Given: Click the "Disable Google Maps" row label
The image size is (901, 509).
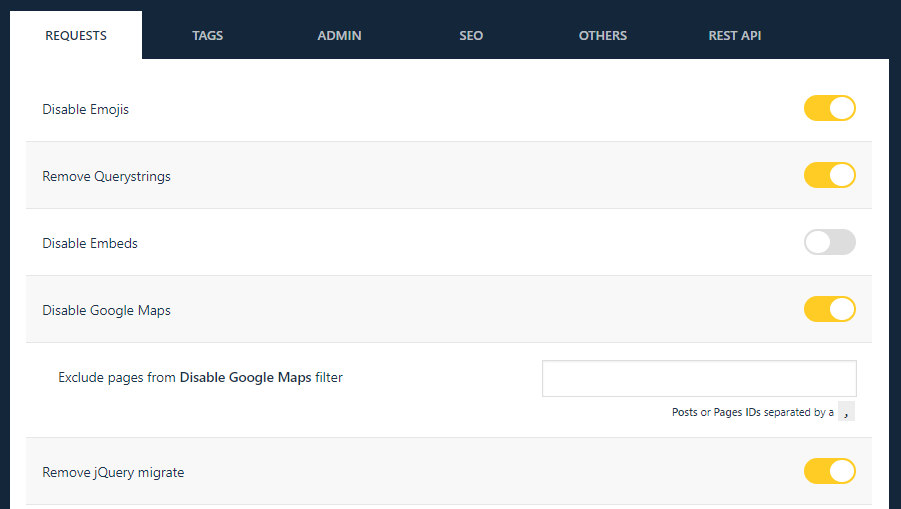Looking at the screenshot, I should pyautogui.click(x=106, y=310).
